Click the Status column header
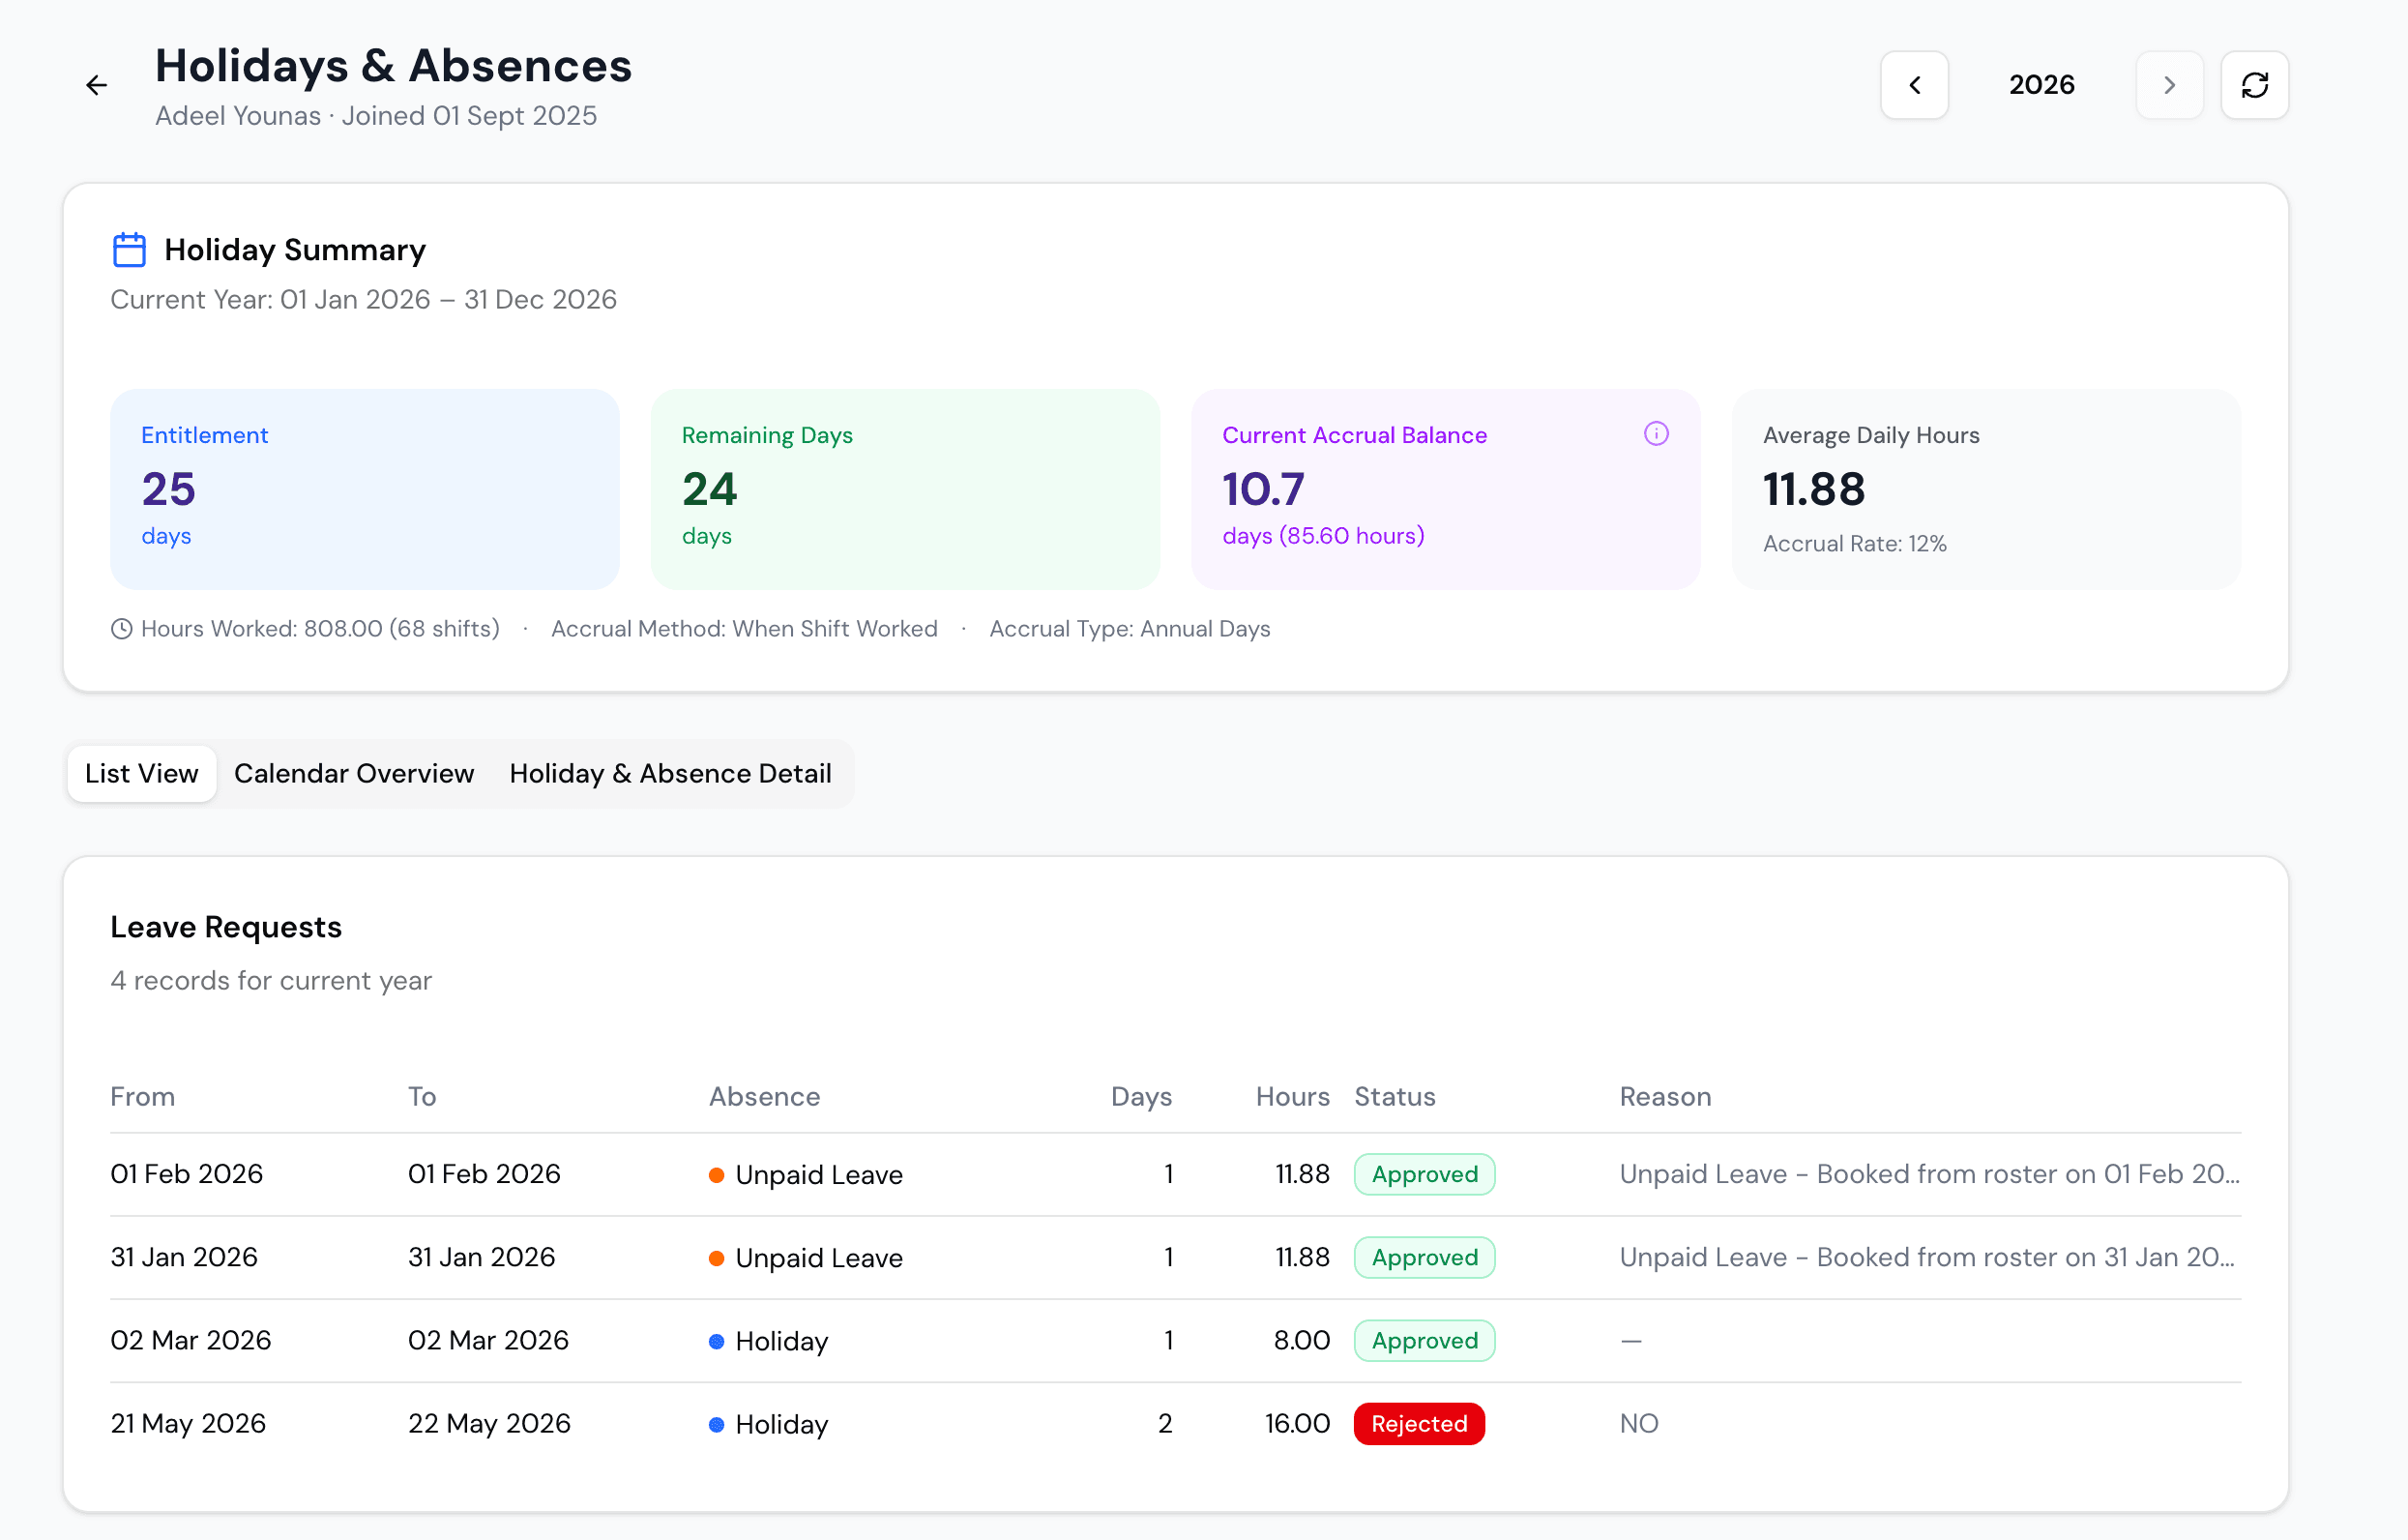 [x=1394, y=1097]
